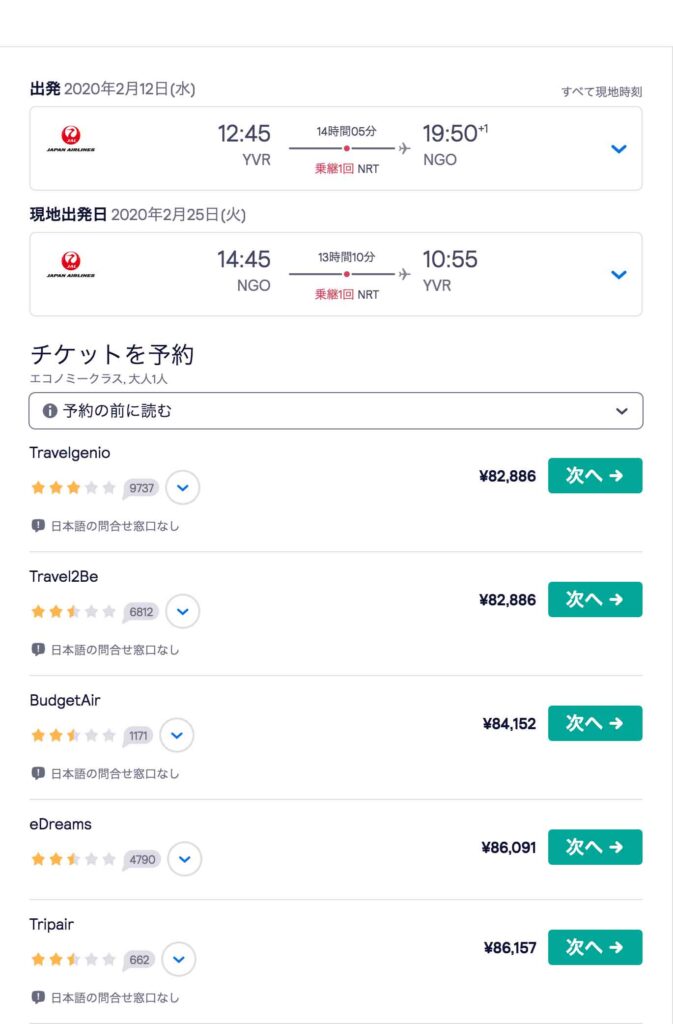Click 次へ for Travelgenio at ¥82,886
Image resolution: width=673 pixels, height=1024 pixels.
pos(594,476)
